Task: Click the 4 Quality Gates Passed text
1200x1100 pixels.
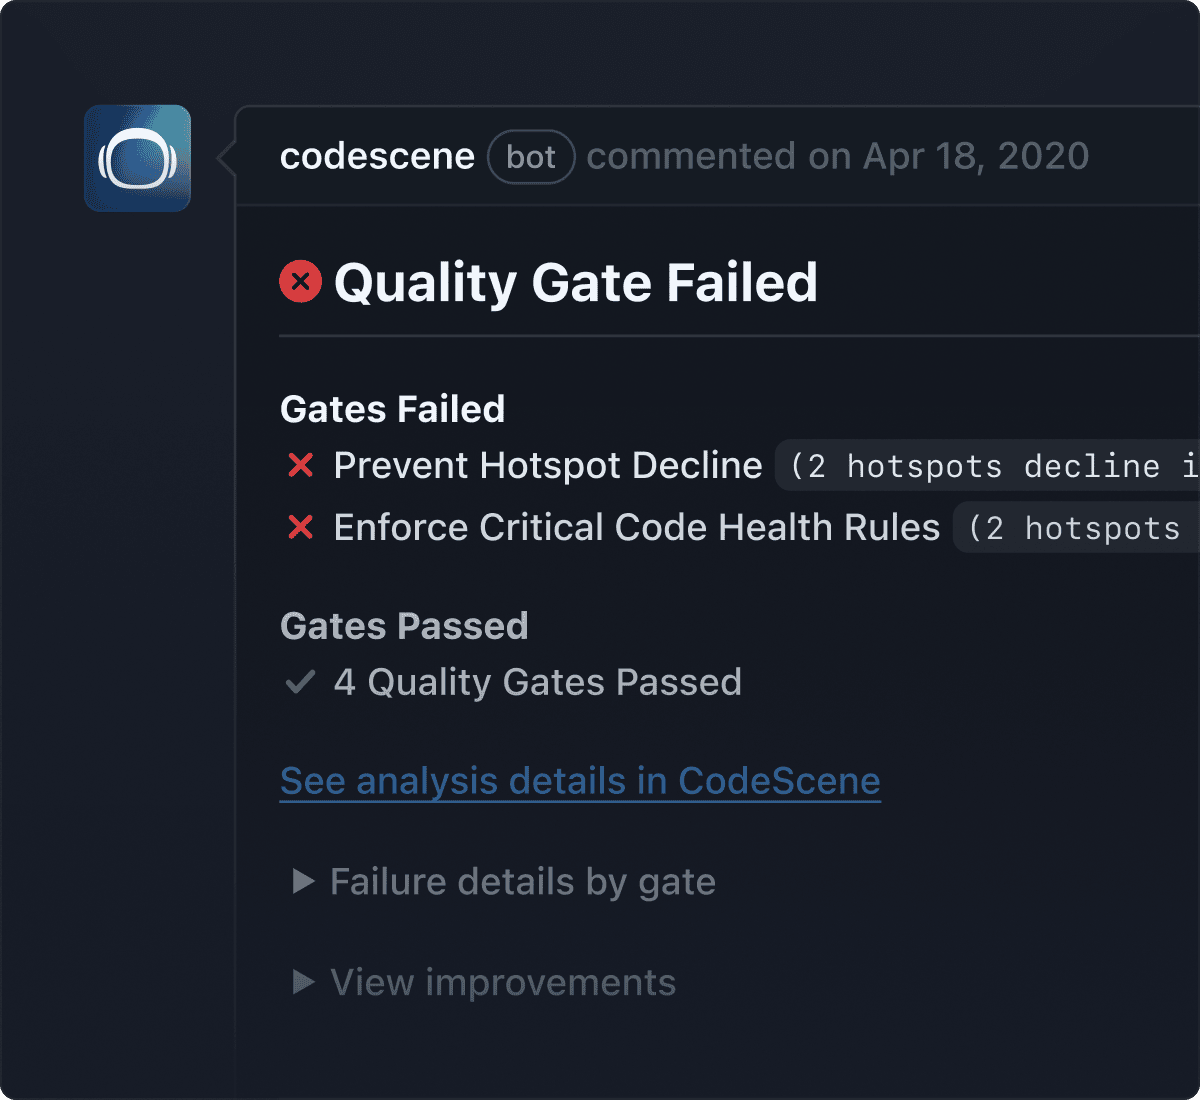Action: pyautogui.click(x=538, y=683)
